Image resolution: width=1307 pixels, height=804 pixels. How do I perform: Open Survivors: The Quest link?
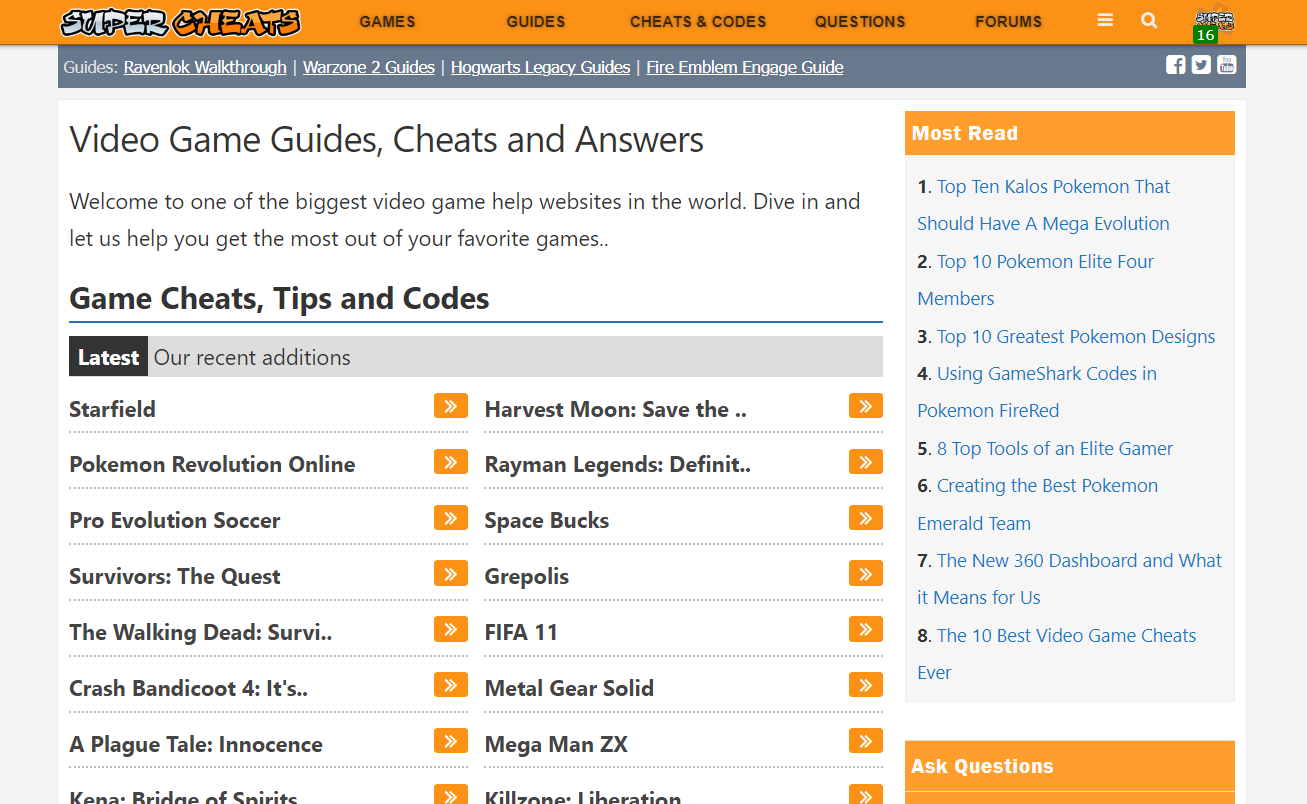coord(175,577)
